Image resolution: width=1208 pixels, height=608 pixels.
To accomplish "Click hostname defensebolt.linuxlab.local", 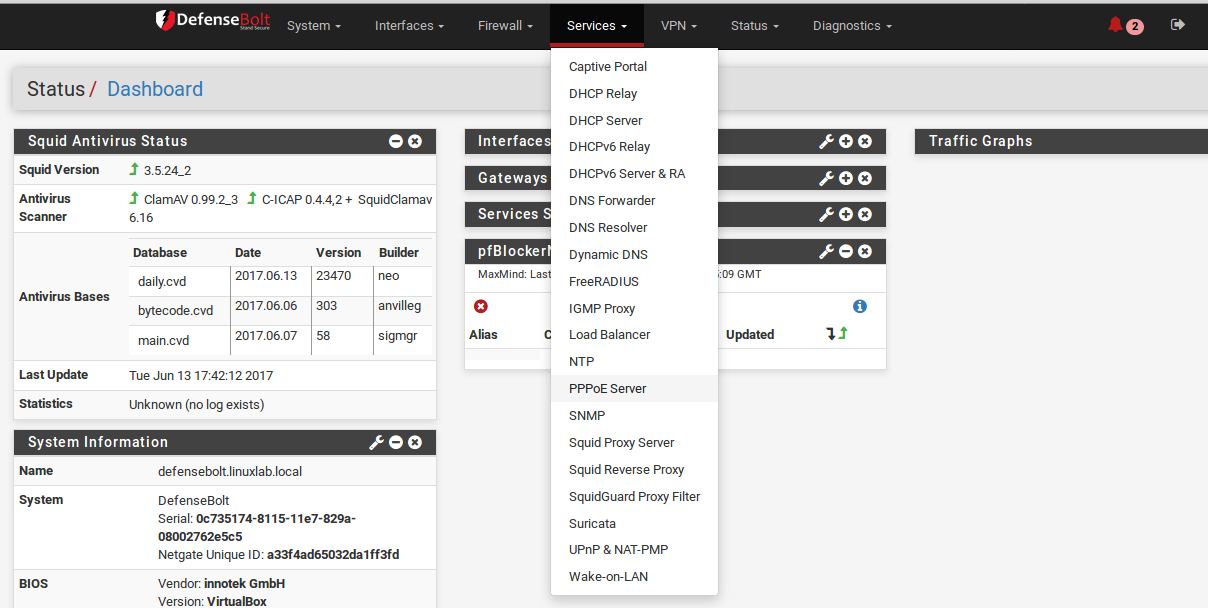I will [230, 471].
